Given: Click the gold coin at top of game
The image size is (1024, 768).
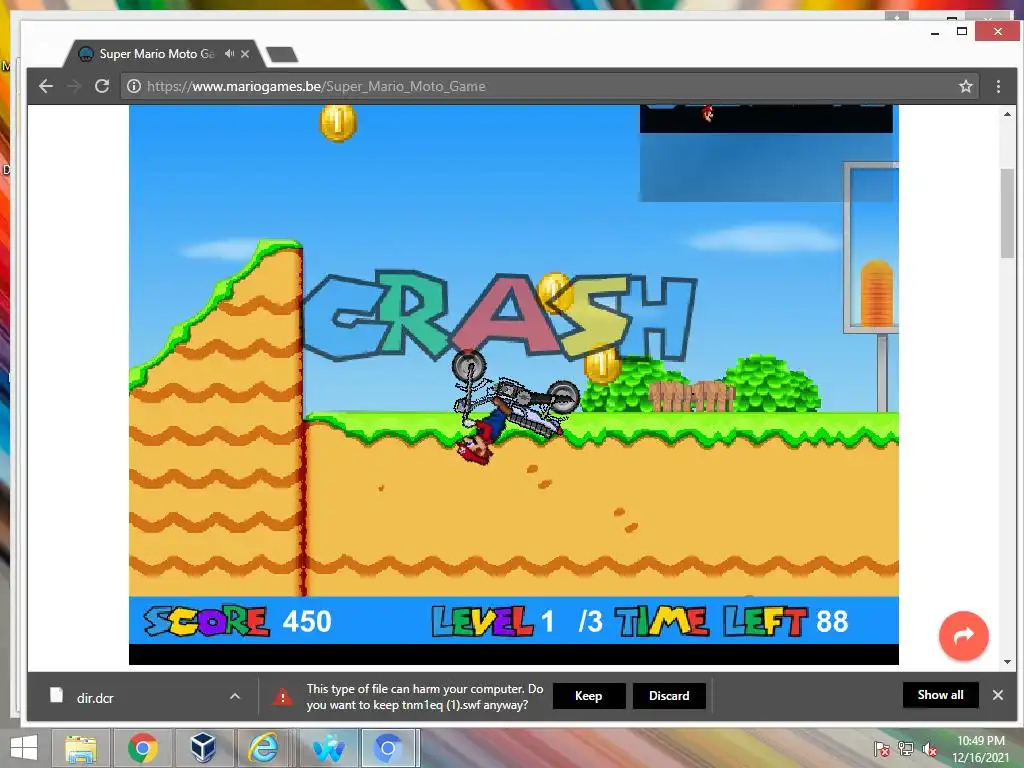Looking at the screenshot, I should pyautogui.click(x=338, y=122).
